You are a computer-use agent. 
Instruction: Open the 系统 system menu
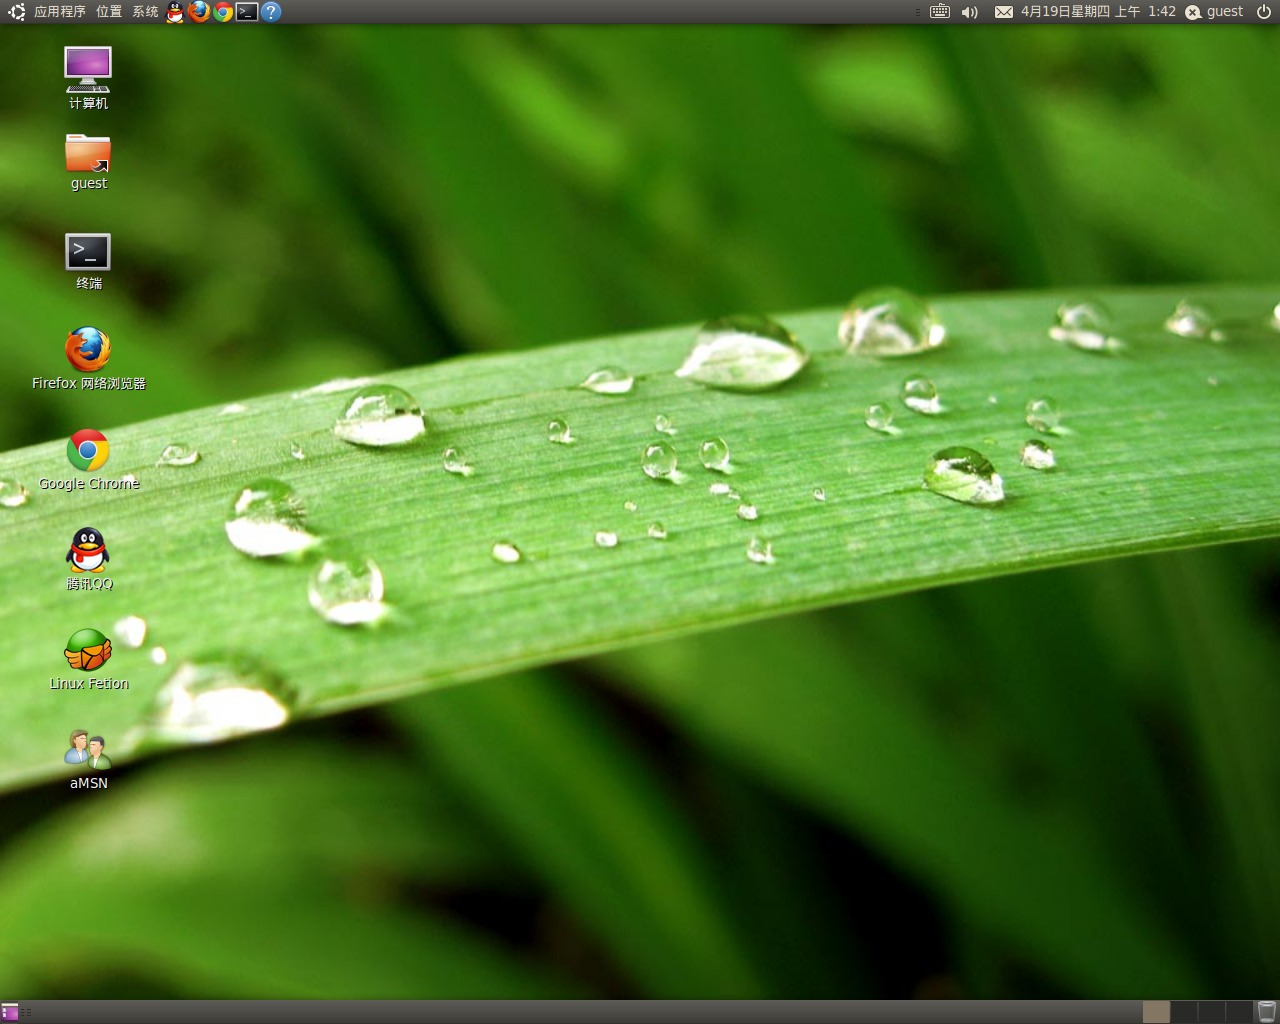[145, 12]
